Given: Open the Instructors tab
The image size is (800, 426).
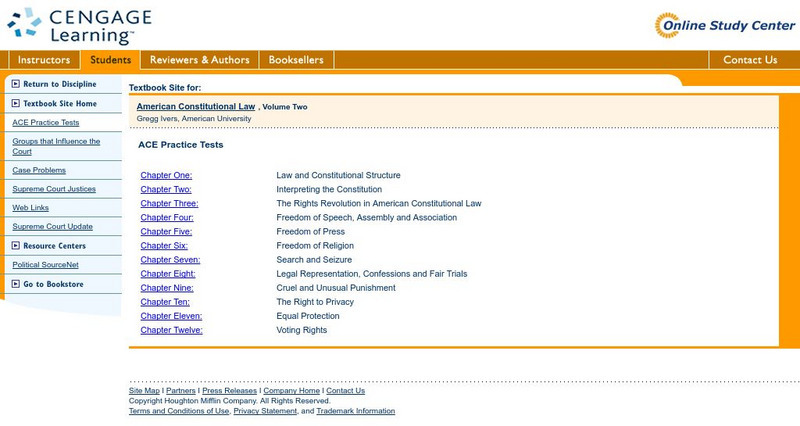Looking at the screenshot, I should tap(44, 60).
